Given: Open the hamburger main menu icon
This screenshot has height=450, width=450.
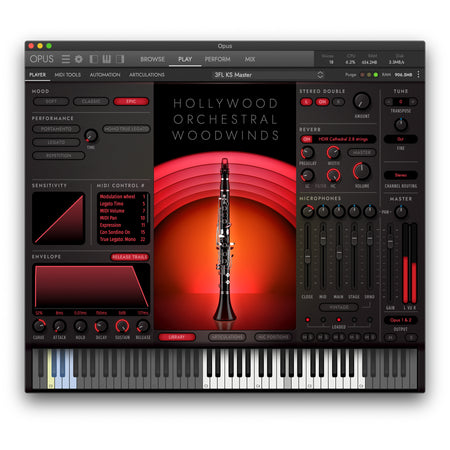Looking at the screenshot, I should click(66, 59).
